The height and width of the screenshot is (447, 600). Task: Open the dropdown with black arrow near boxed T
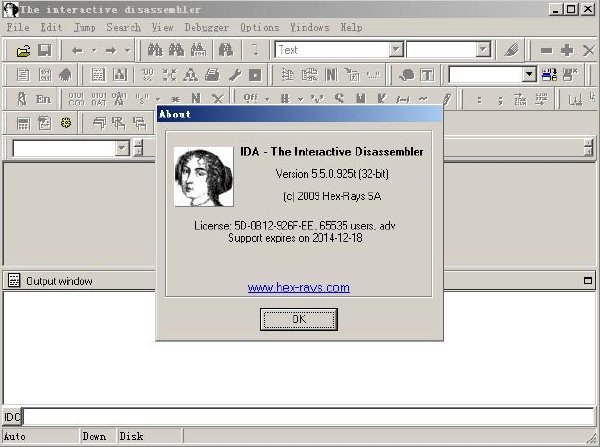529,74
